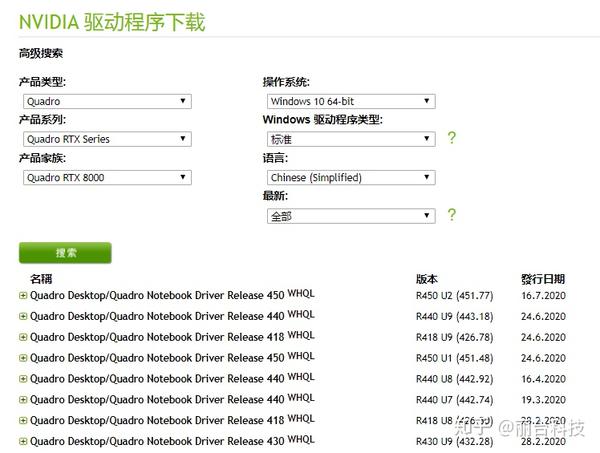This screenshot has width=600, height=453.
Task: Expand the Release 440 row with version 442.74
Action: [23, 400]
